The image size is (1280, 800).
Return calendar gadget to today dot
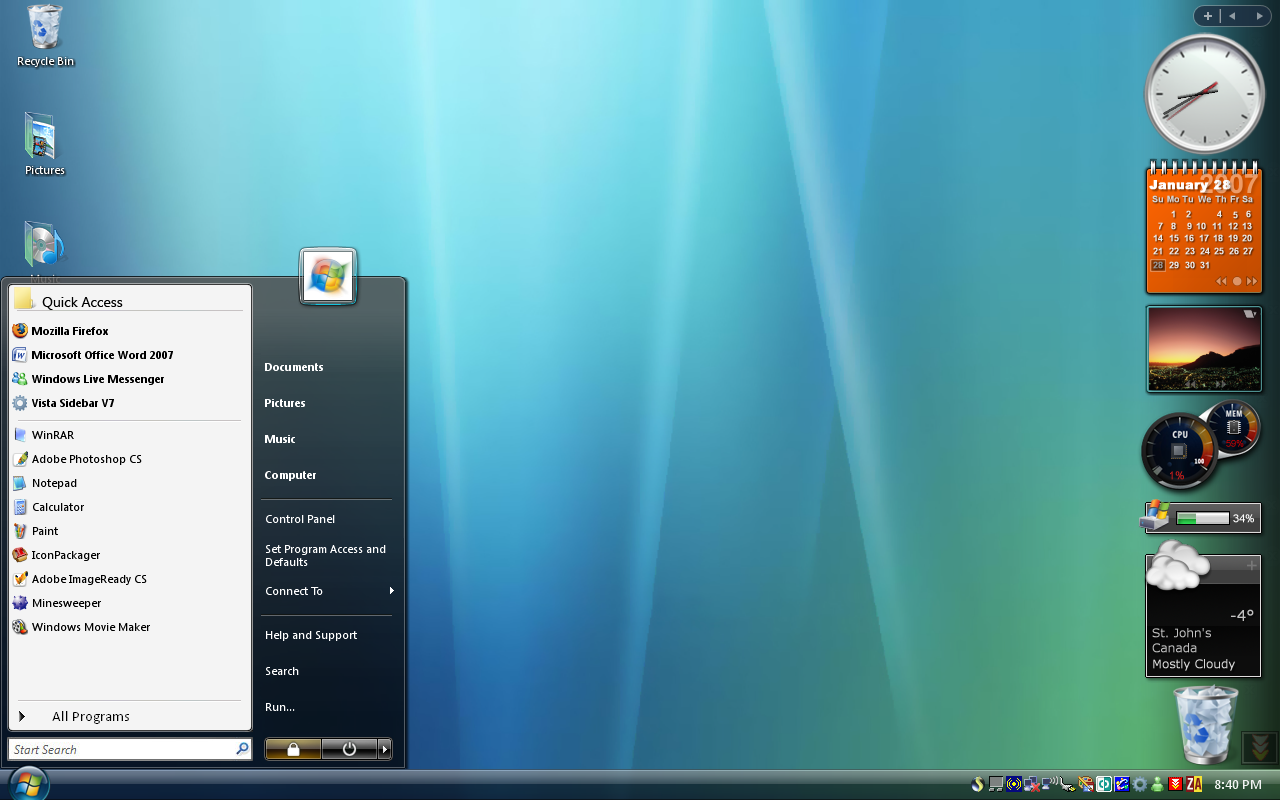tap(1237, 281)
